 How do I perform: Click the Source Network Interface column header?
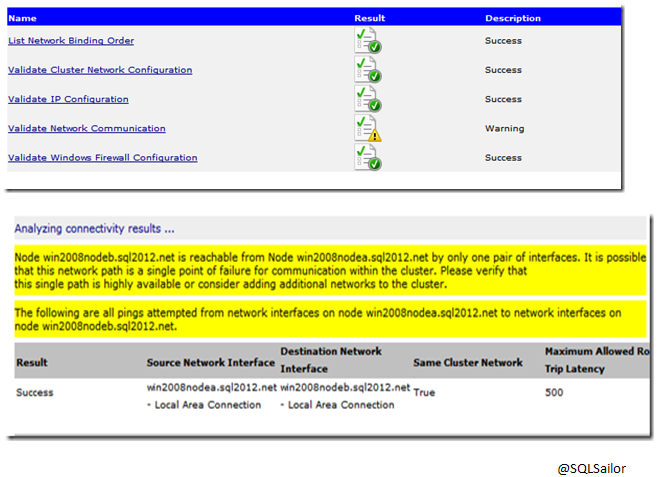tap(209, 362)
